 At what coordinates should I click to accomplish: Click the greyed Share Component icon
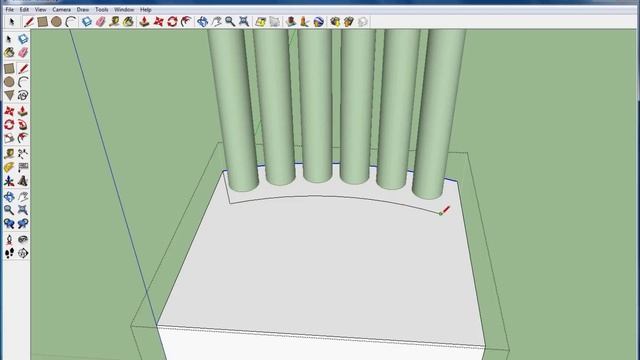coord(362,22)
